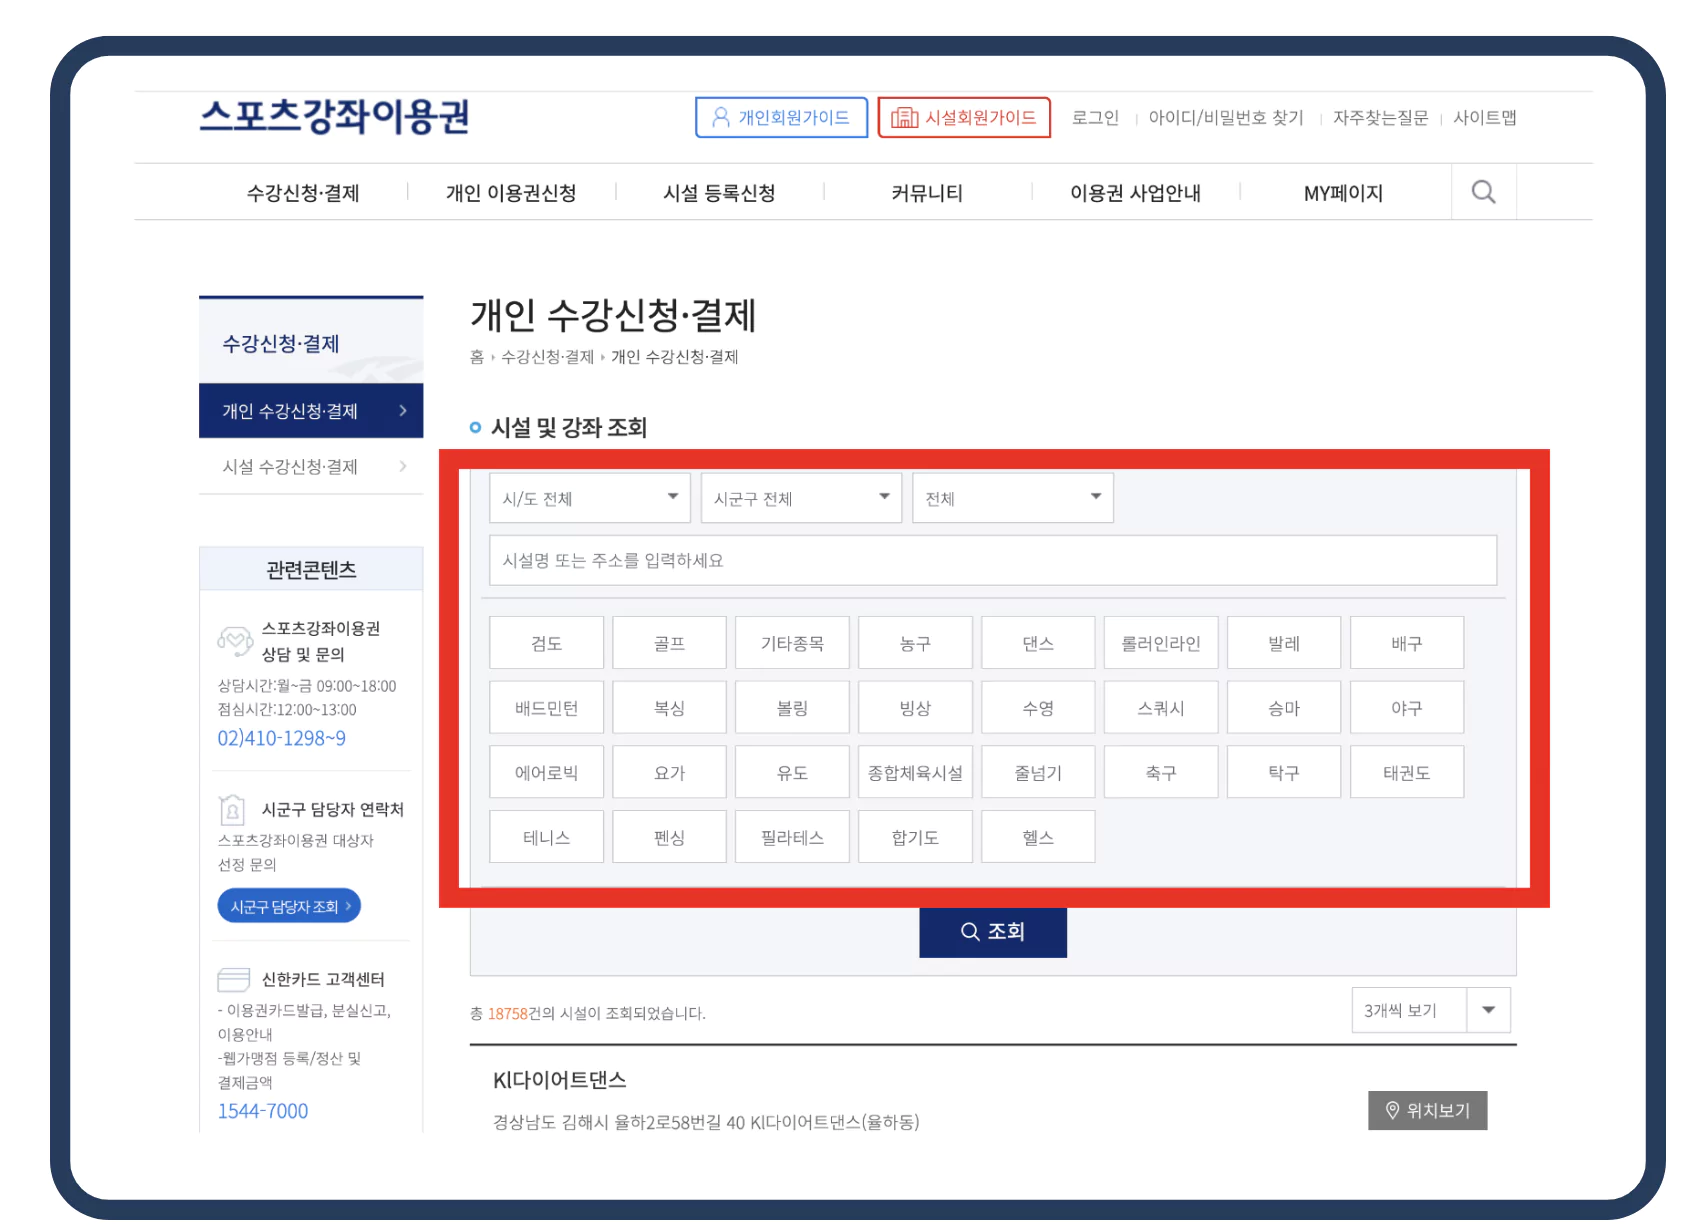1692x1232 pixels.
Task: Click the 스포츠강좌이용권 site logo
Action: pyautogui.click(x=334, y=116)
